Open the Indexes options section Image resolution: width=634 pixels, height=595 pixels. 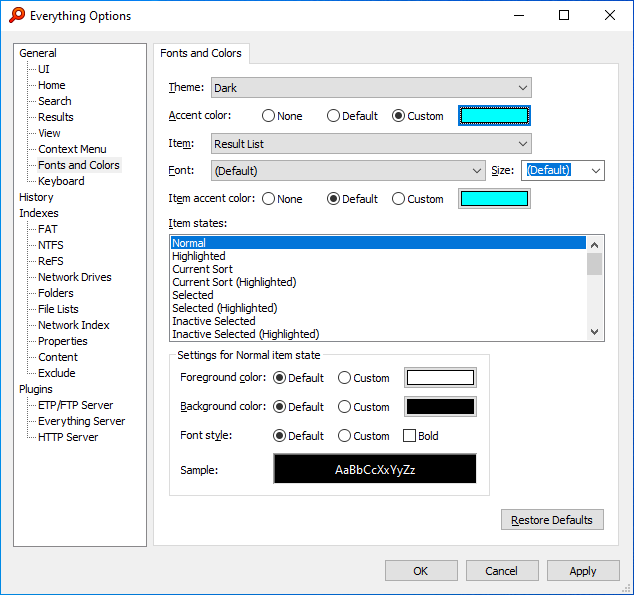coord(39,213)
